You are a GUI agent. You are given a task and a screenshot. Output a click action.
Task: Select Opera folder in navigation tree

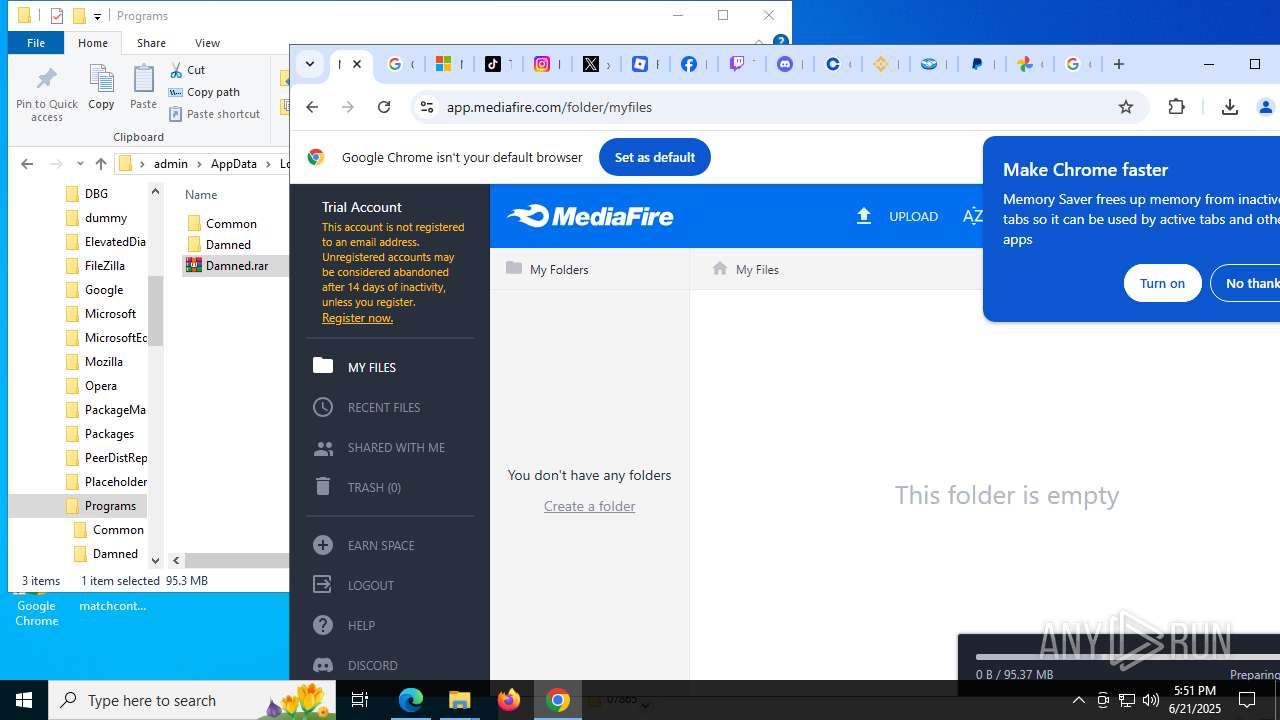point(101,386)
